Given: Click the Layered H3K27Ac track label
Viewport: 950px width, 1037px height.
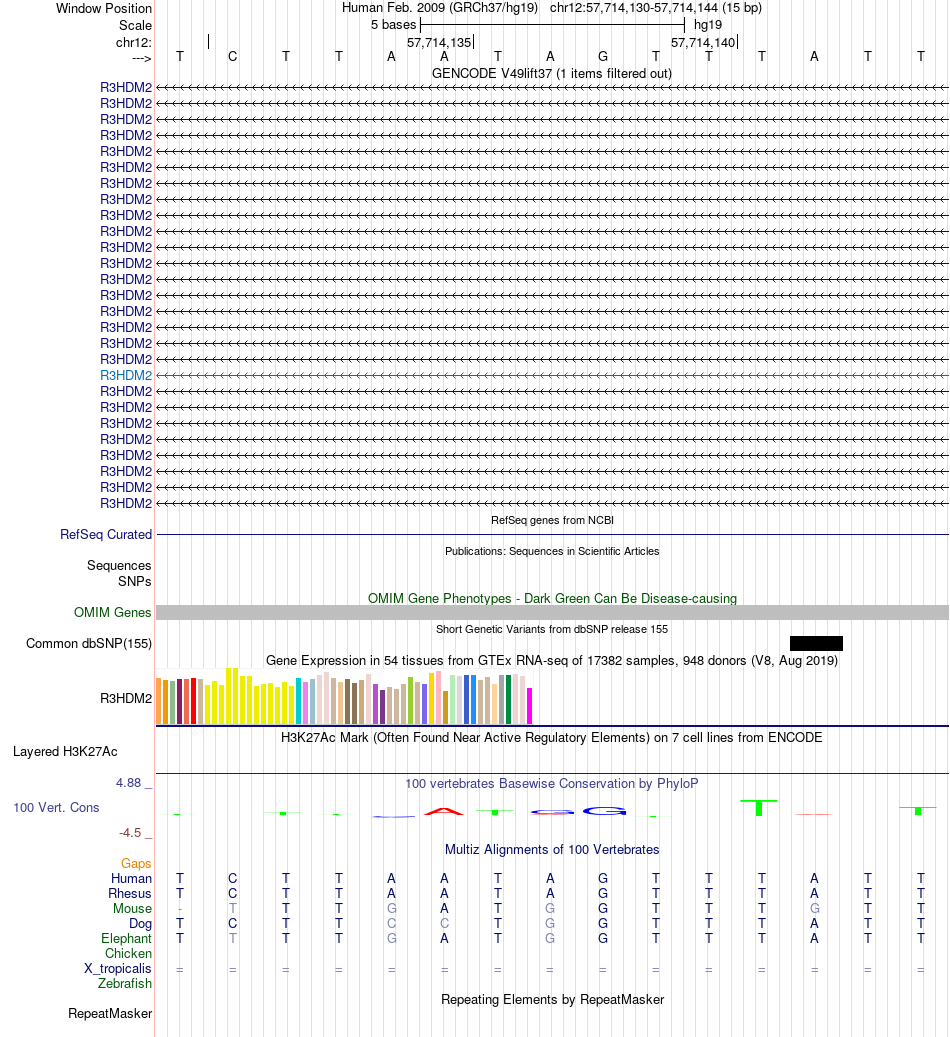Looking at the screenshot, I should pos(65,751).
